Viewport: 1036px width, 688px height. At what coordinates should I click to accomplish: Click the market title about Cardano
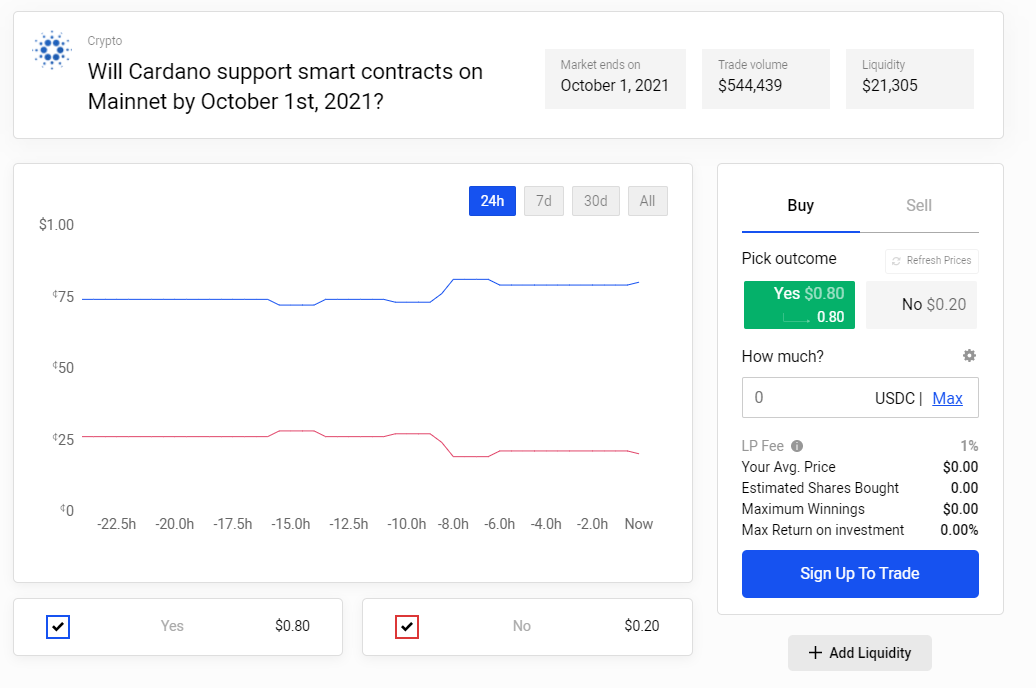[285, 87]
